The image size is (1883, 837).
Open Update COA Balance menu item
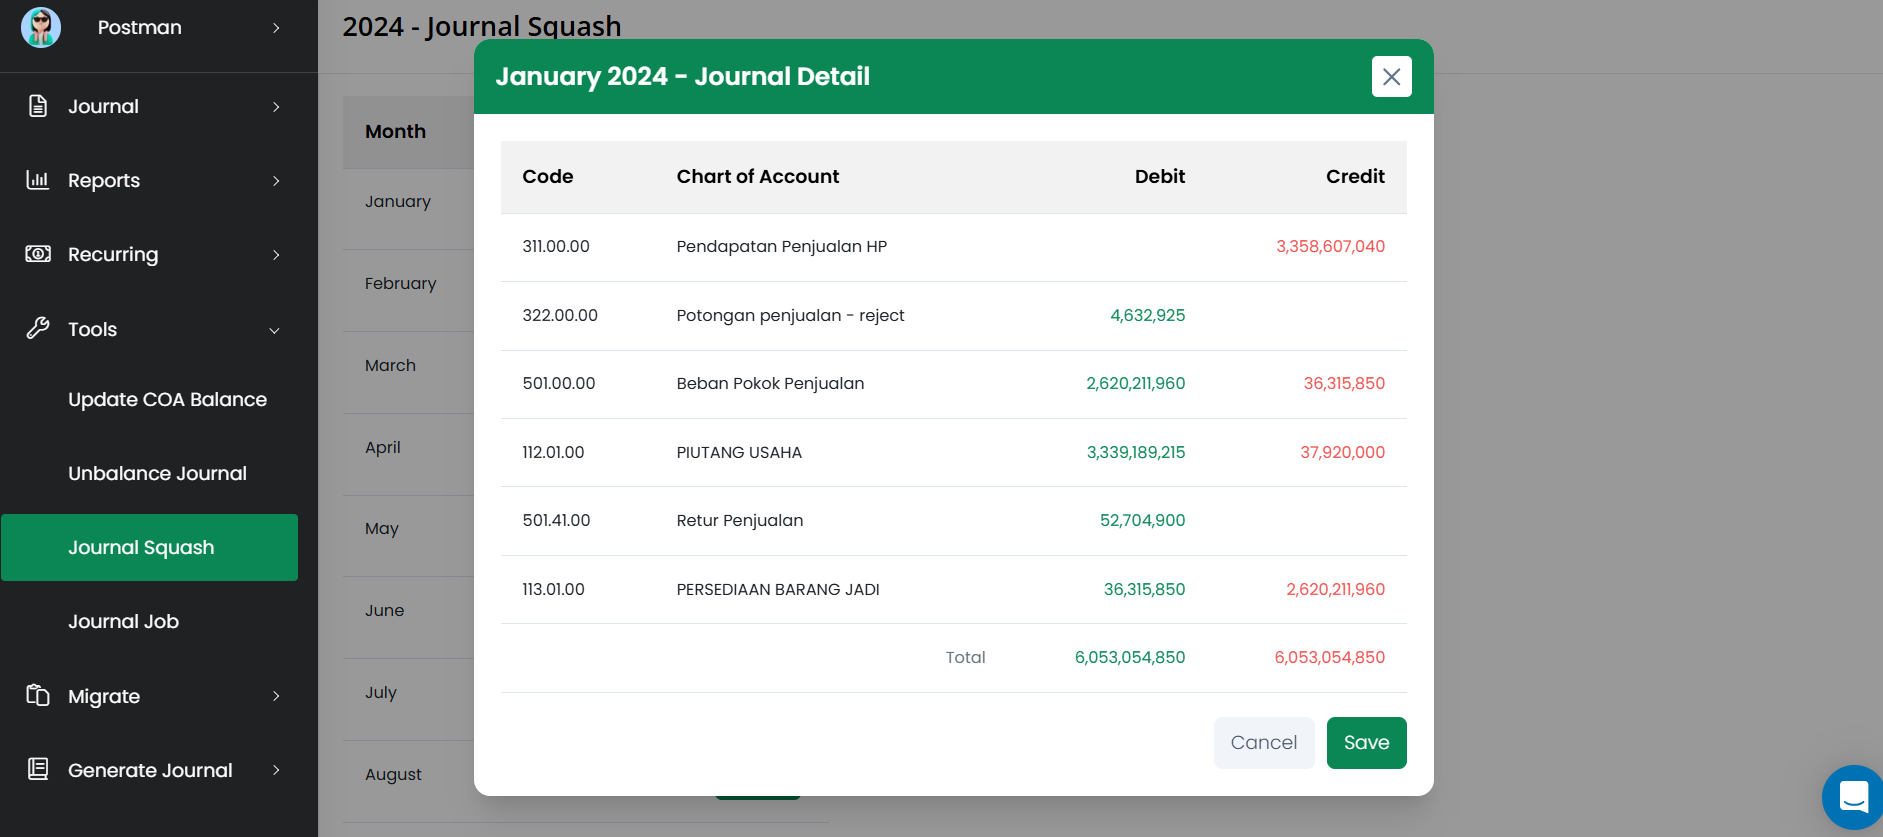[x=167, y=400]
